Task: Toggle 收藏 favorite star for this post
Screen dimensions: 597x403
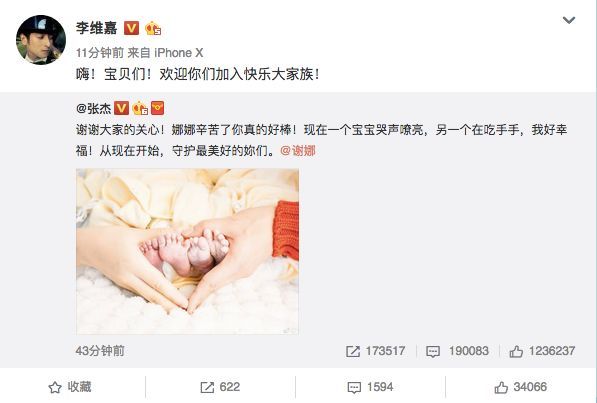Action: click(70, 387)
